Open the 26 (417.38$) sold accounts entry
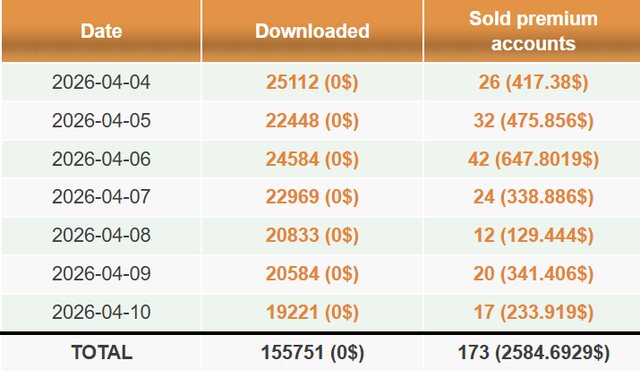 (533, 82)
